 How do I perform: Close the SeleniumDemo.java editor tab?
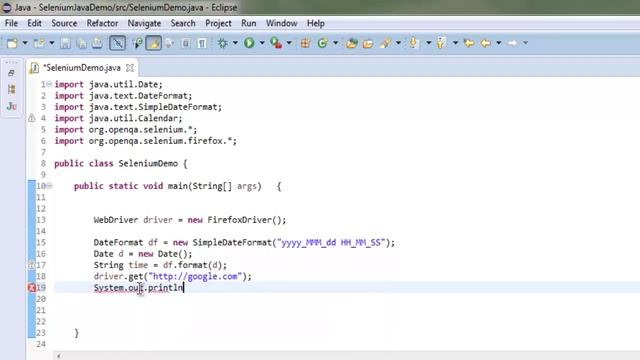tap(130, 68)
